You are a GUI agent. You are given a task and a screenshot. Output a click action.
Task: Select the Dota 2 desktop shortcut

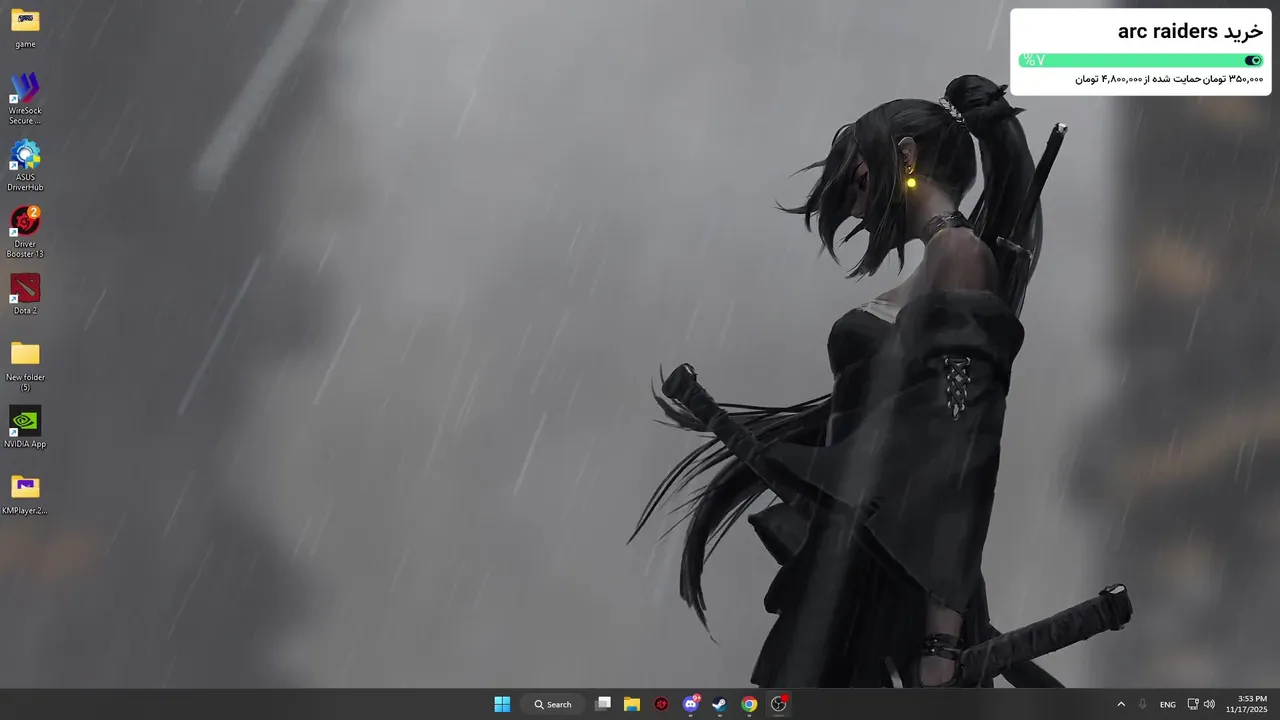coord(25,294)
